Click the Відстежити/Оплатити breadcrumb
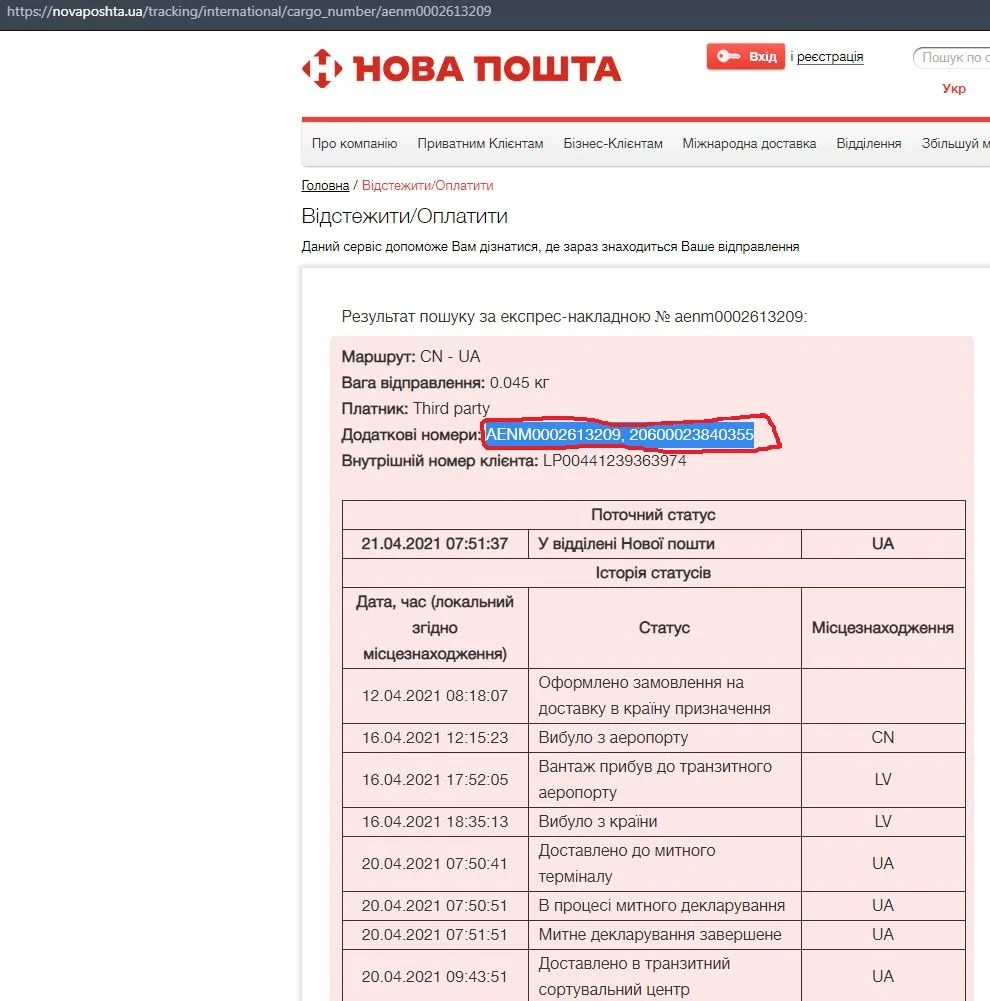 428,185
